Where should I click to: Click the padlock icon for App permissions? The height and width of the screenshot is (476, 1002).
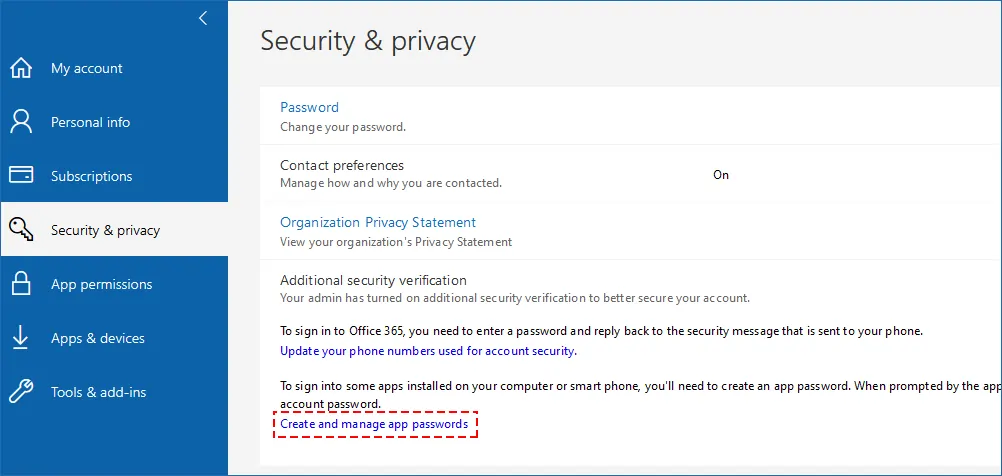[x=21, y=284]
